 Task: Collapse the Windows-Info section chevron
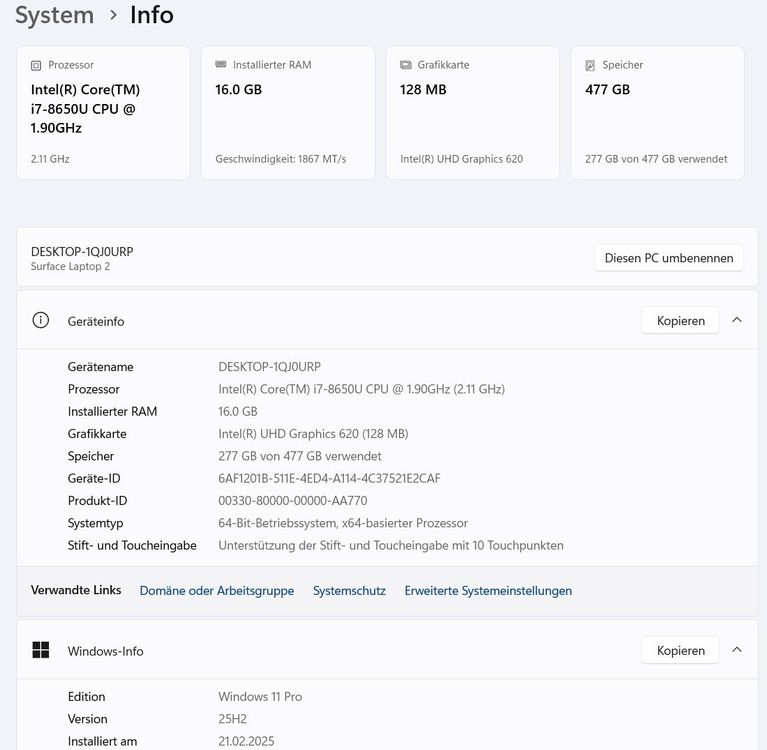[737, 650]
